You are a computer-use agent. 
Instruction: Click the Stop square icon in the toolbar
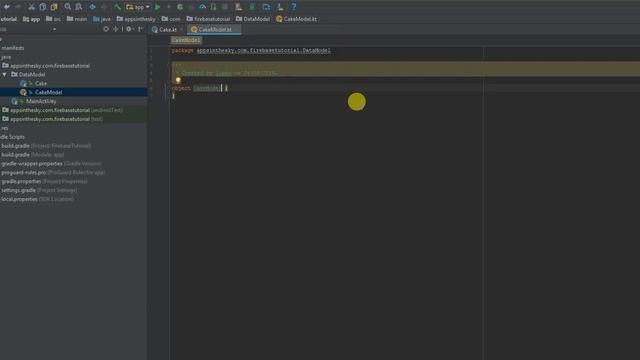pyautogui.click(x=224, y=7)
